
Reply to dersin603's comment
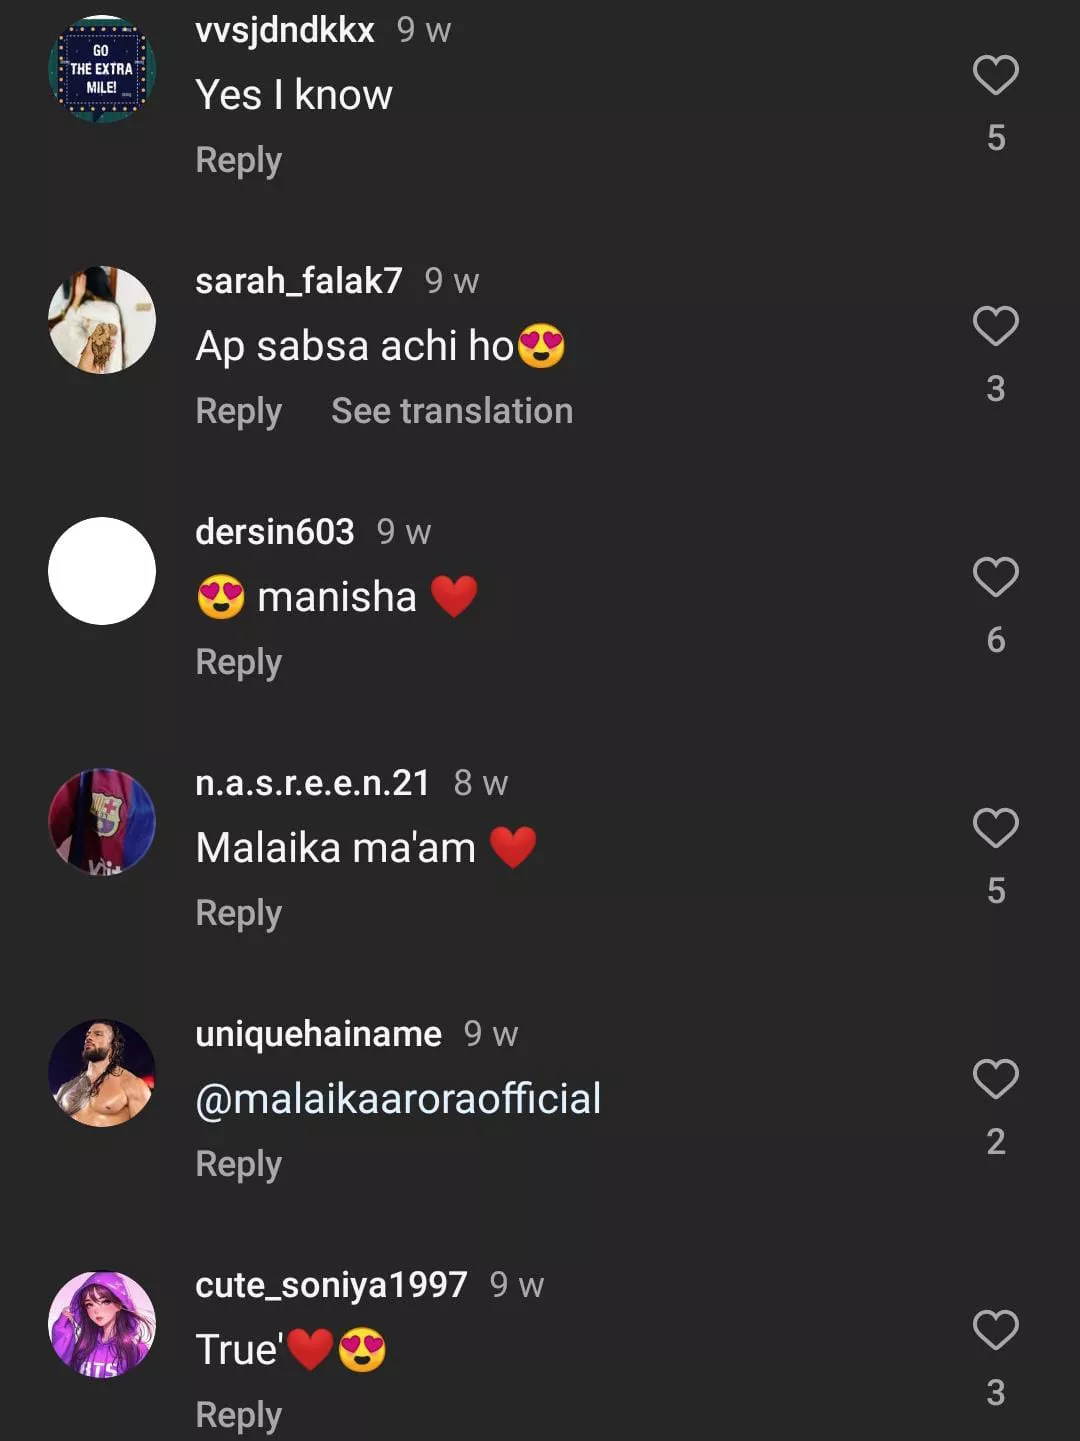[x=238, y=663]
